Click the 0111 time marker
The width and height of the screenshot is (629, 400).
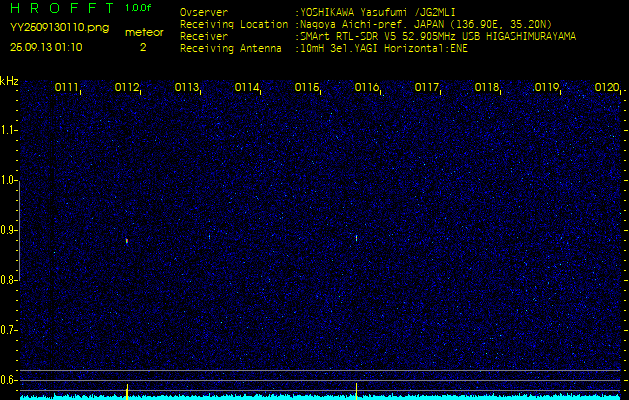(x=66, y=88)
